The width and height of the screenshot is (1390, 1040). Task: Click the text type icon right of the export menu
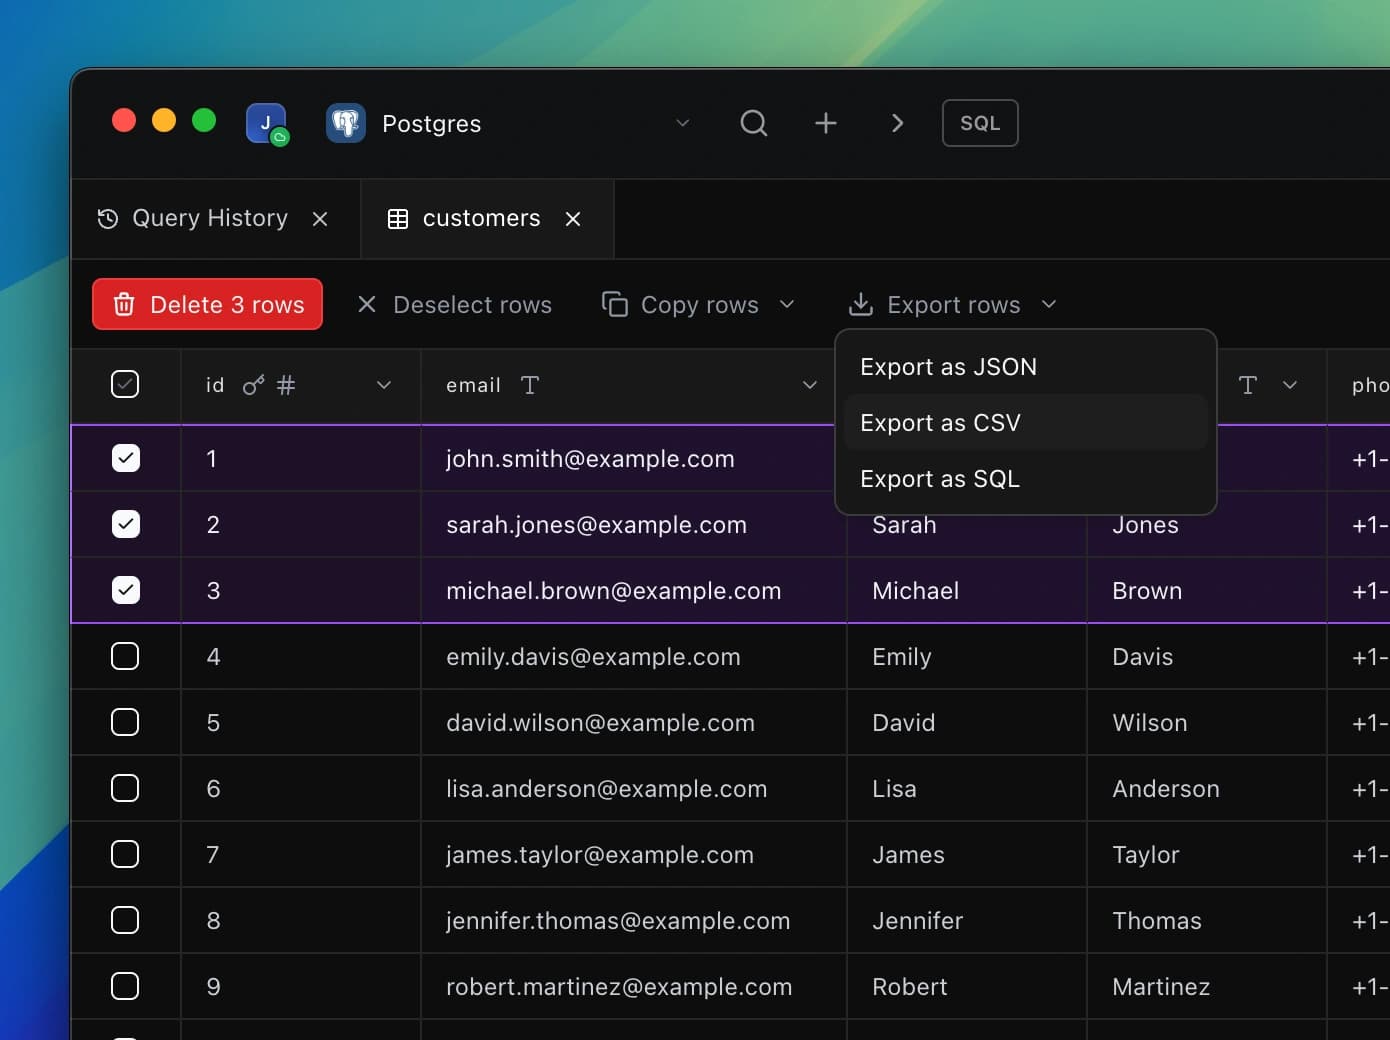point(1248,385)
